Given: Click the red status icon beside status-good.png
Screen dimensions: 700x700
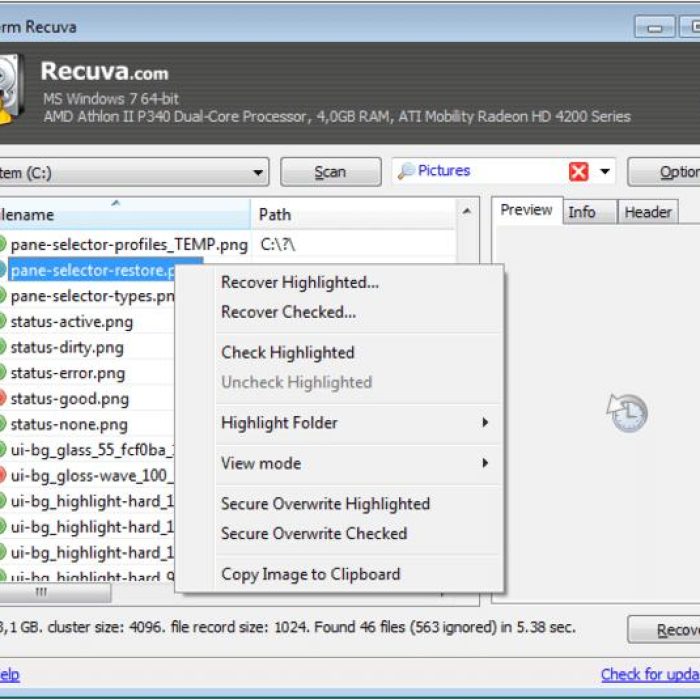Looking at the screenshot, I should [x=2, y=398].
